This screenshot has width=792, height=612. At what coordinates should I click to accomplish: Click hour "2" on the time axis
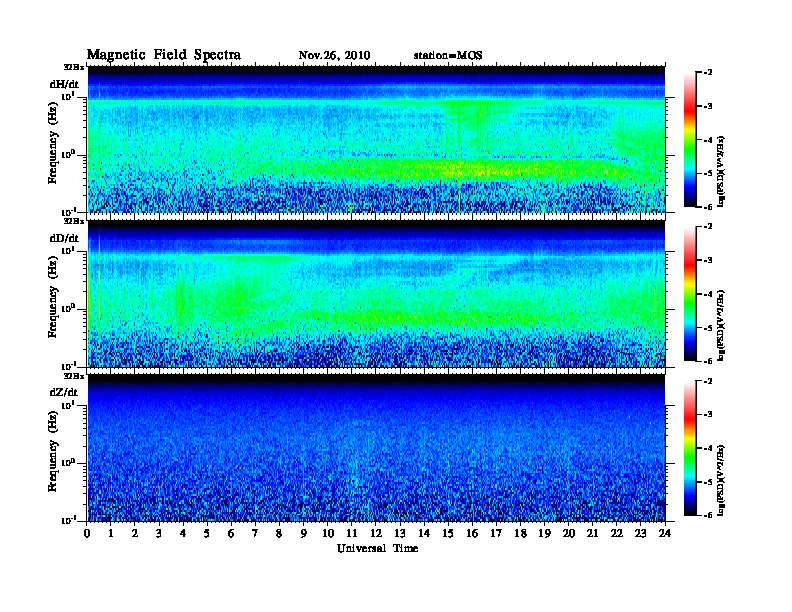135,533
